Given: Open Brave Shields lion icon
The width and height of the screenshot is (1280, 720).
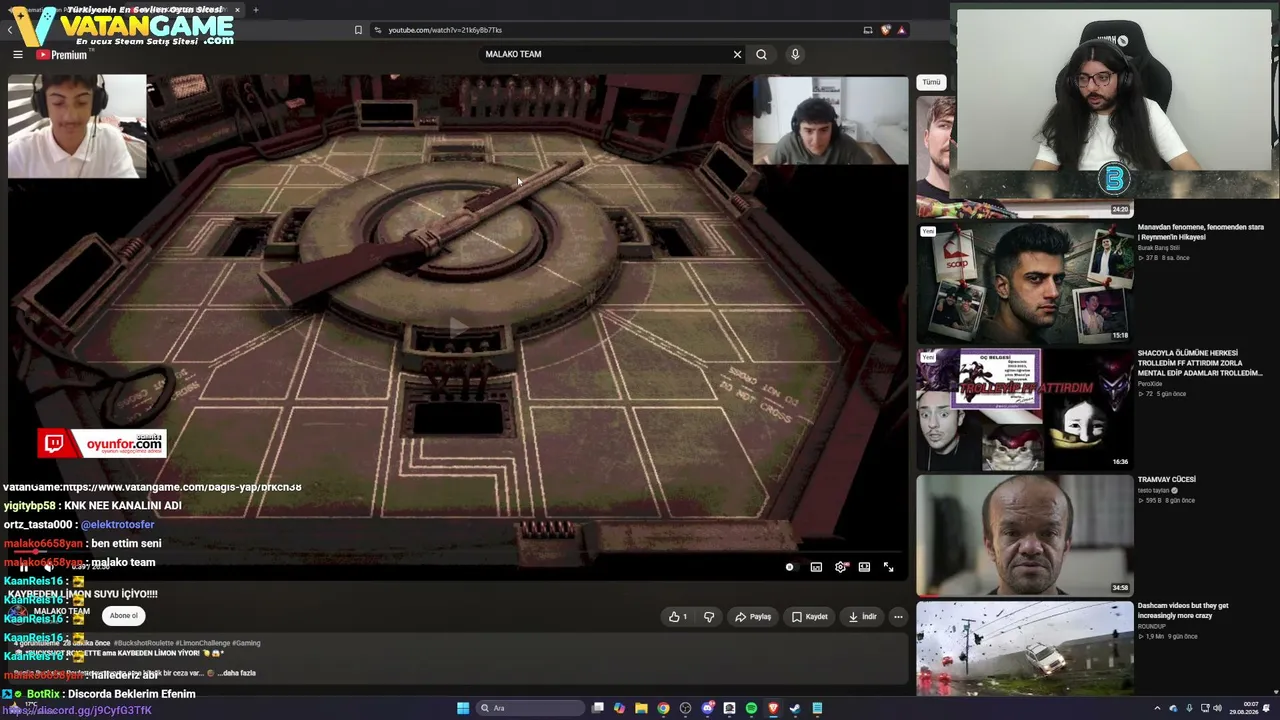Looking at the screenshot, I should pos(885,30).
